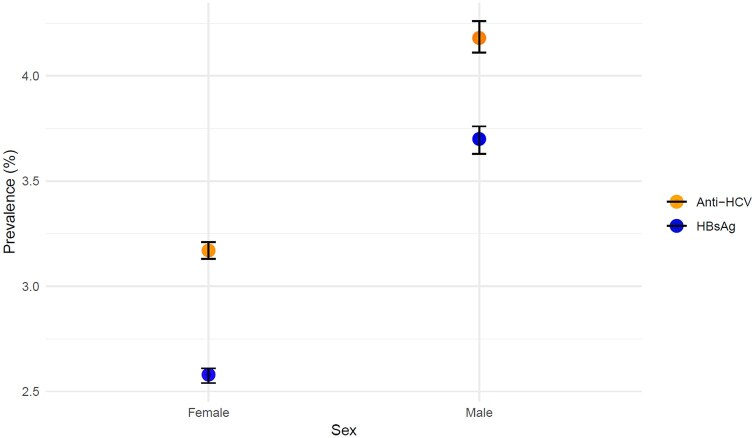Click the Male x-axis tick label
755x438 pixels.
(x=479, y=411)
